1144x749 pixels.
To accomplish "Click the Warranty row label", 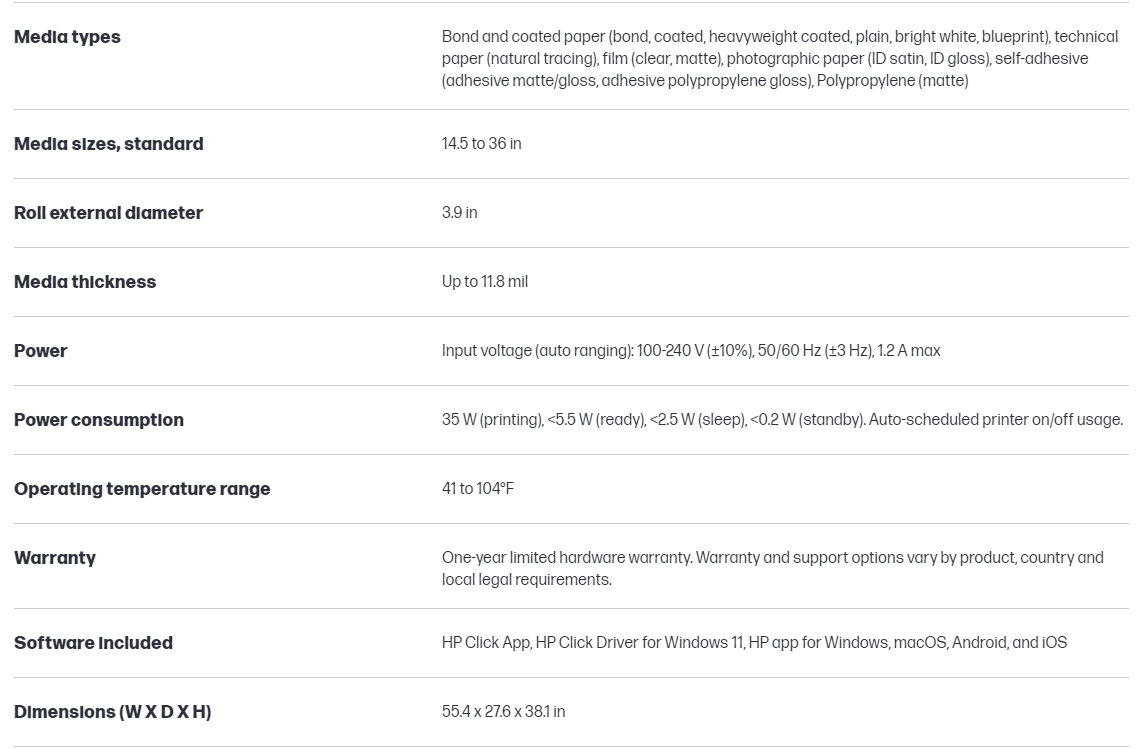I will point(55,558).
